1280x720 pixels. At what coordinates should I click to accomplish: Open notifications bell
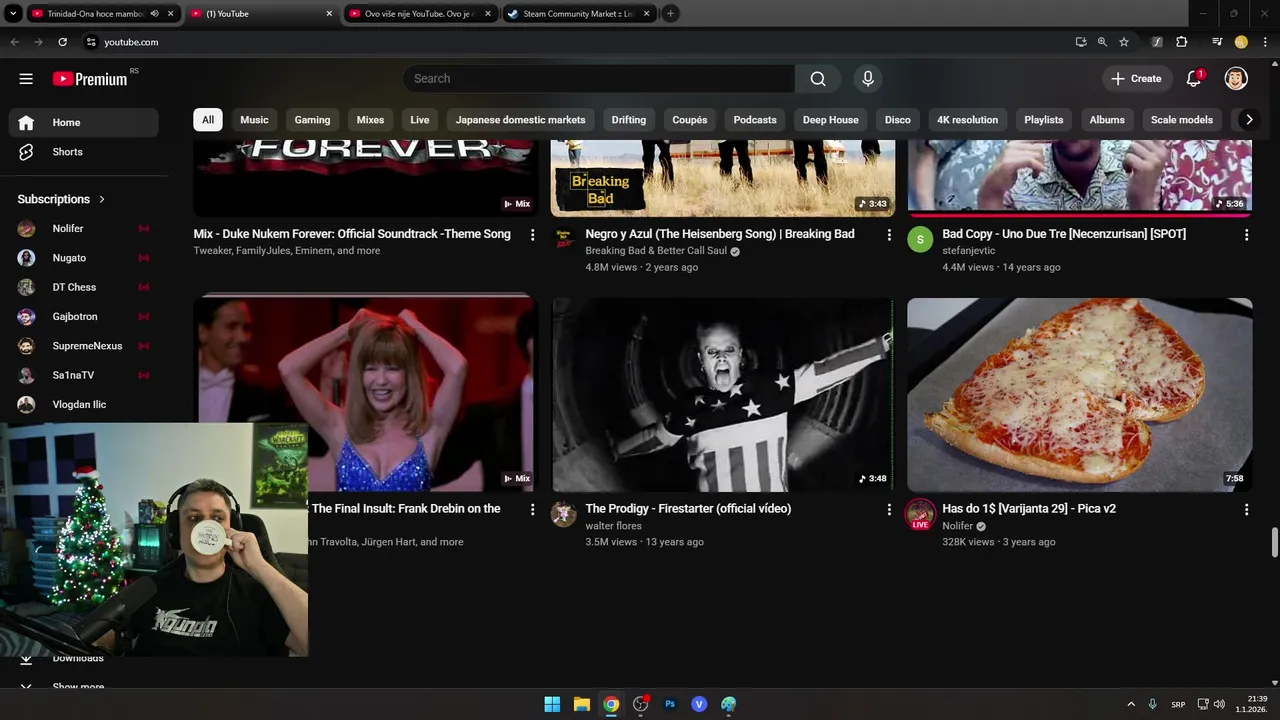[x=1194, y=79]
